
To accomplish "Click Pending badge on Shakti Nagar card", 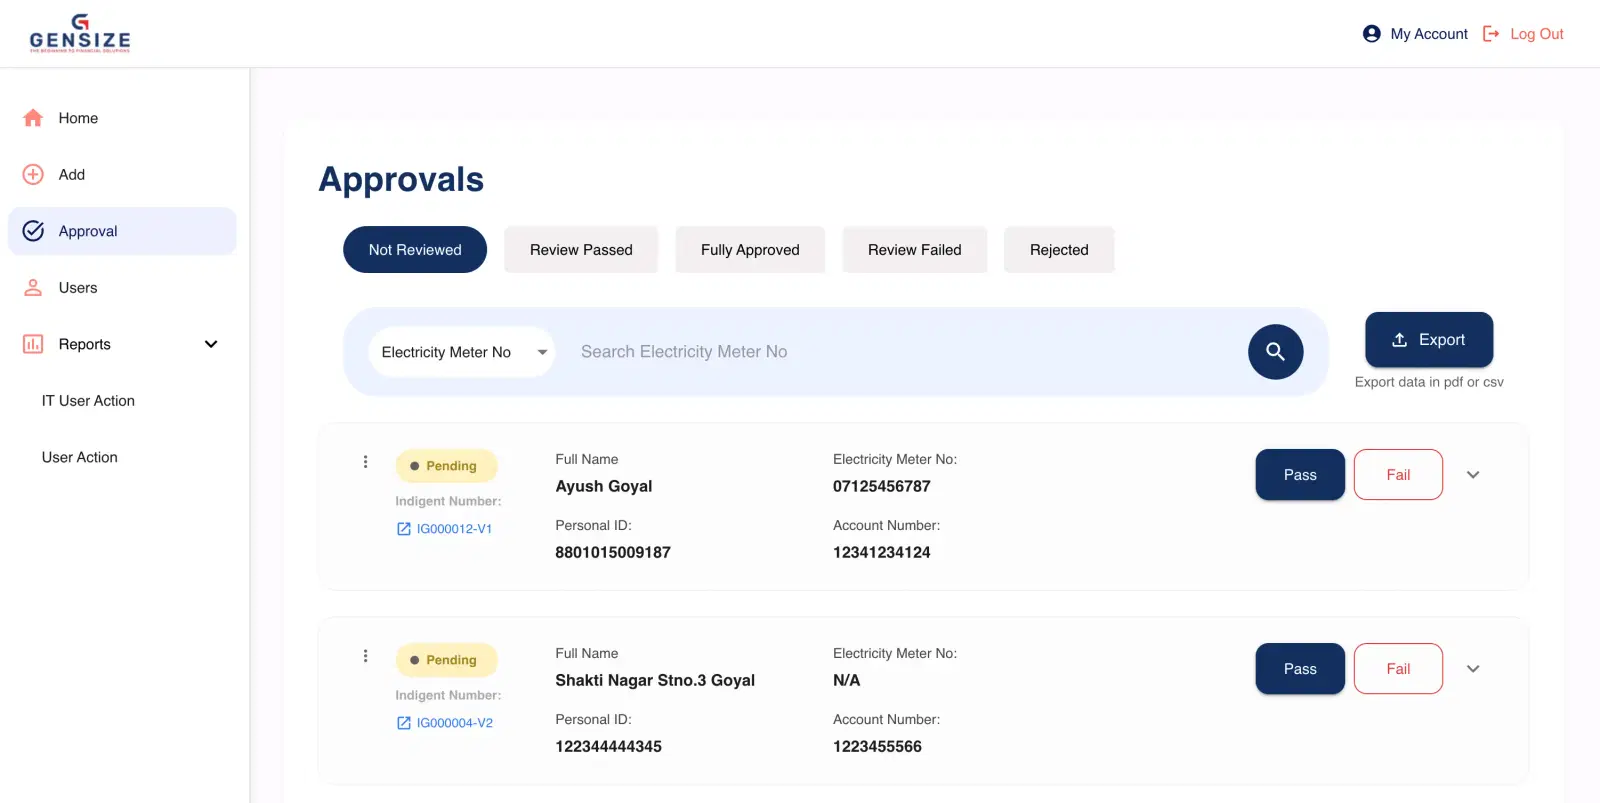I will click(x=446, y=660).
